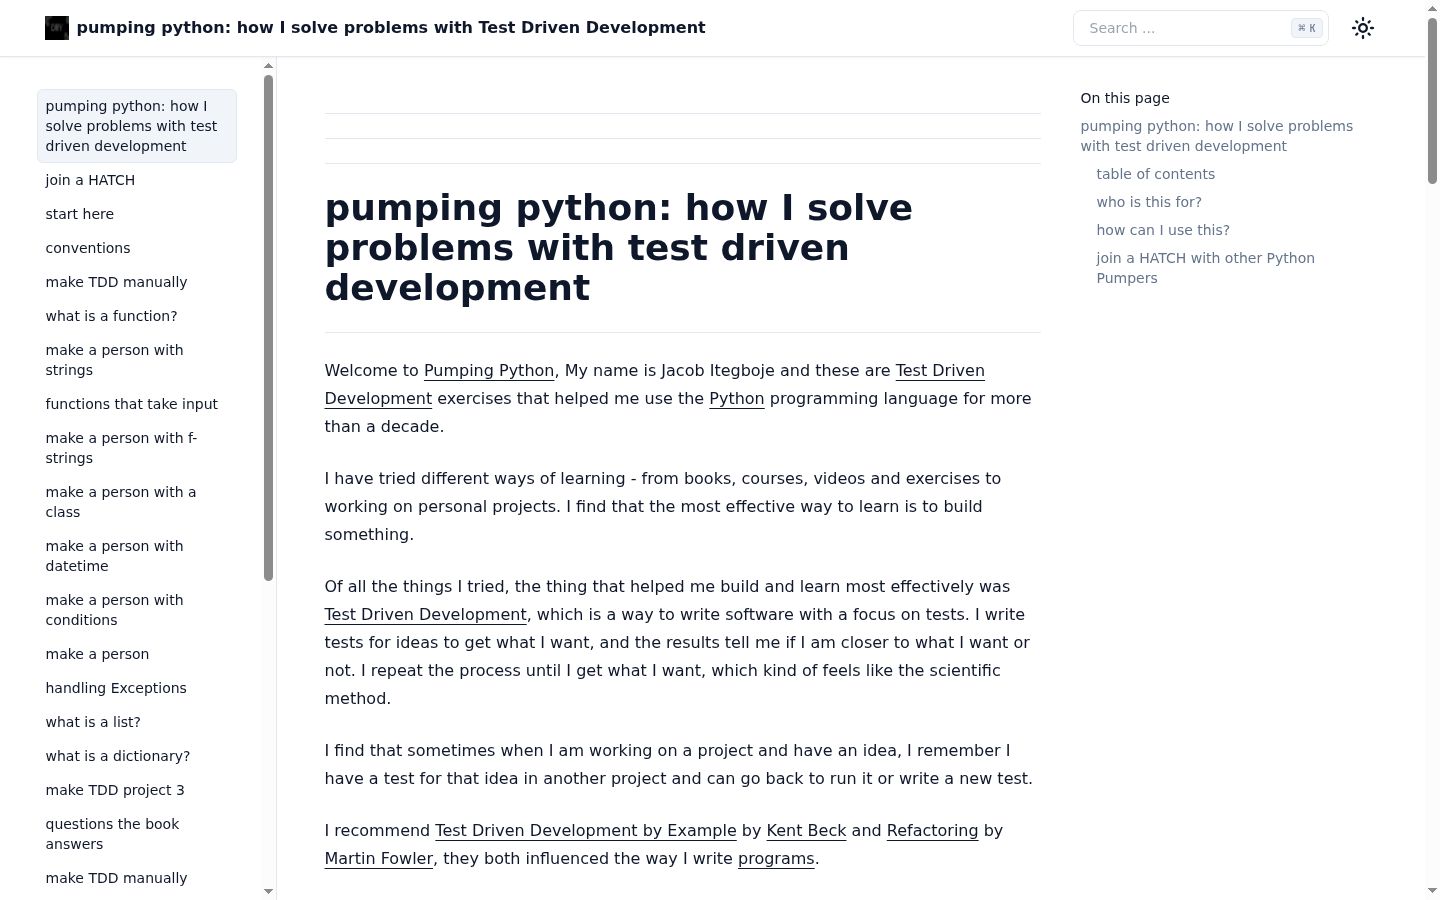Click the page scrollbar down arrow
Viewport: 1440px width, 900px height.
click(x=1432, y=892)
